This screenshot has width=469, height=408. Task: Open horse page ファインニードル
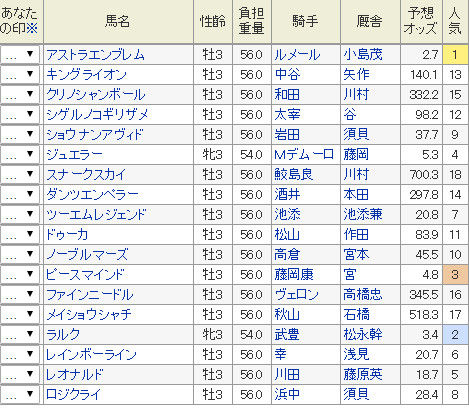[x=90, y=295]
